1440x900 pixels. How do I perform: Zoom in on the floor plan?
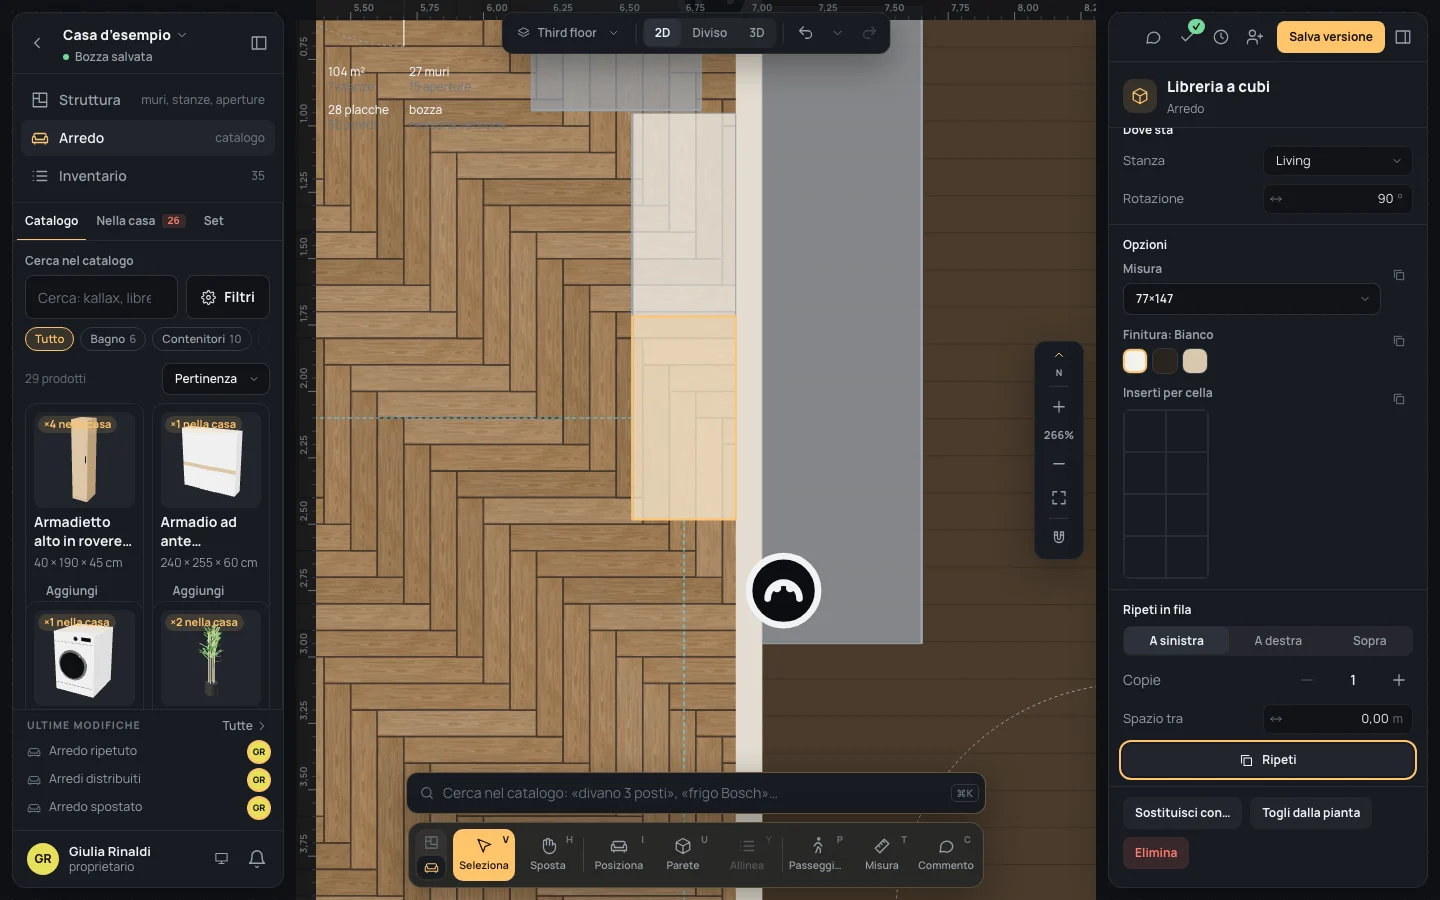[x=1059, y=407]
